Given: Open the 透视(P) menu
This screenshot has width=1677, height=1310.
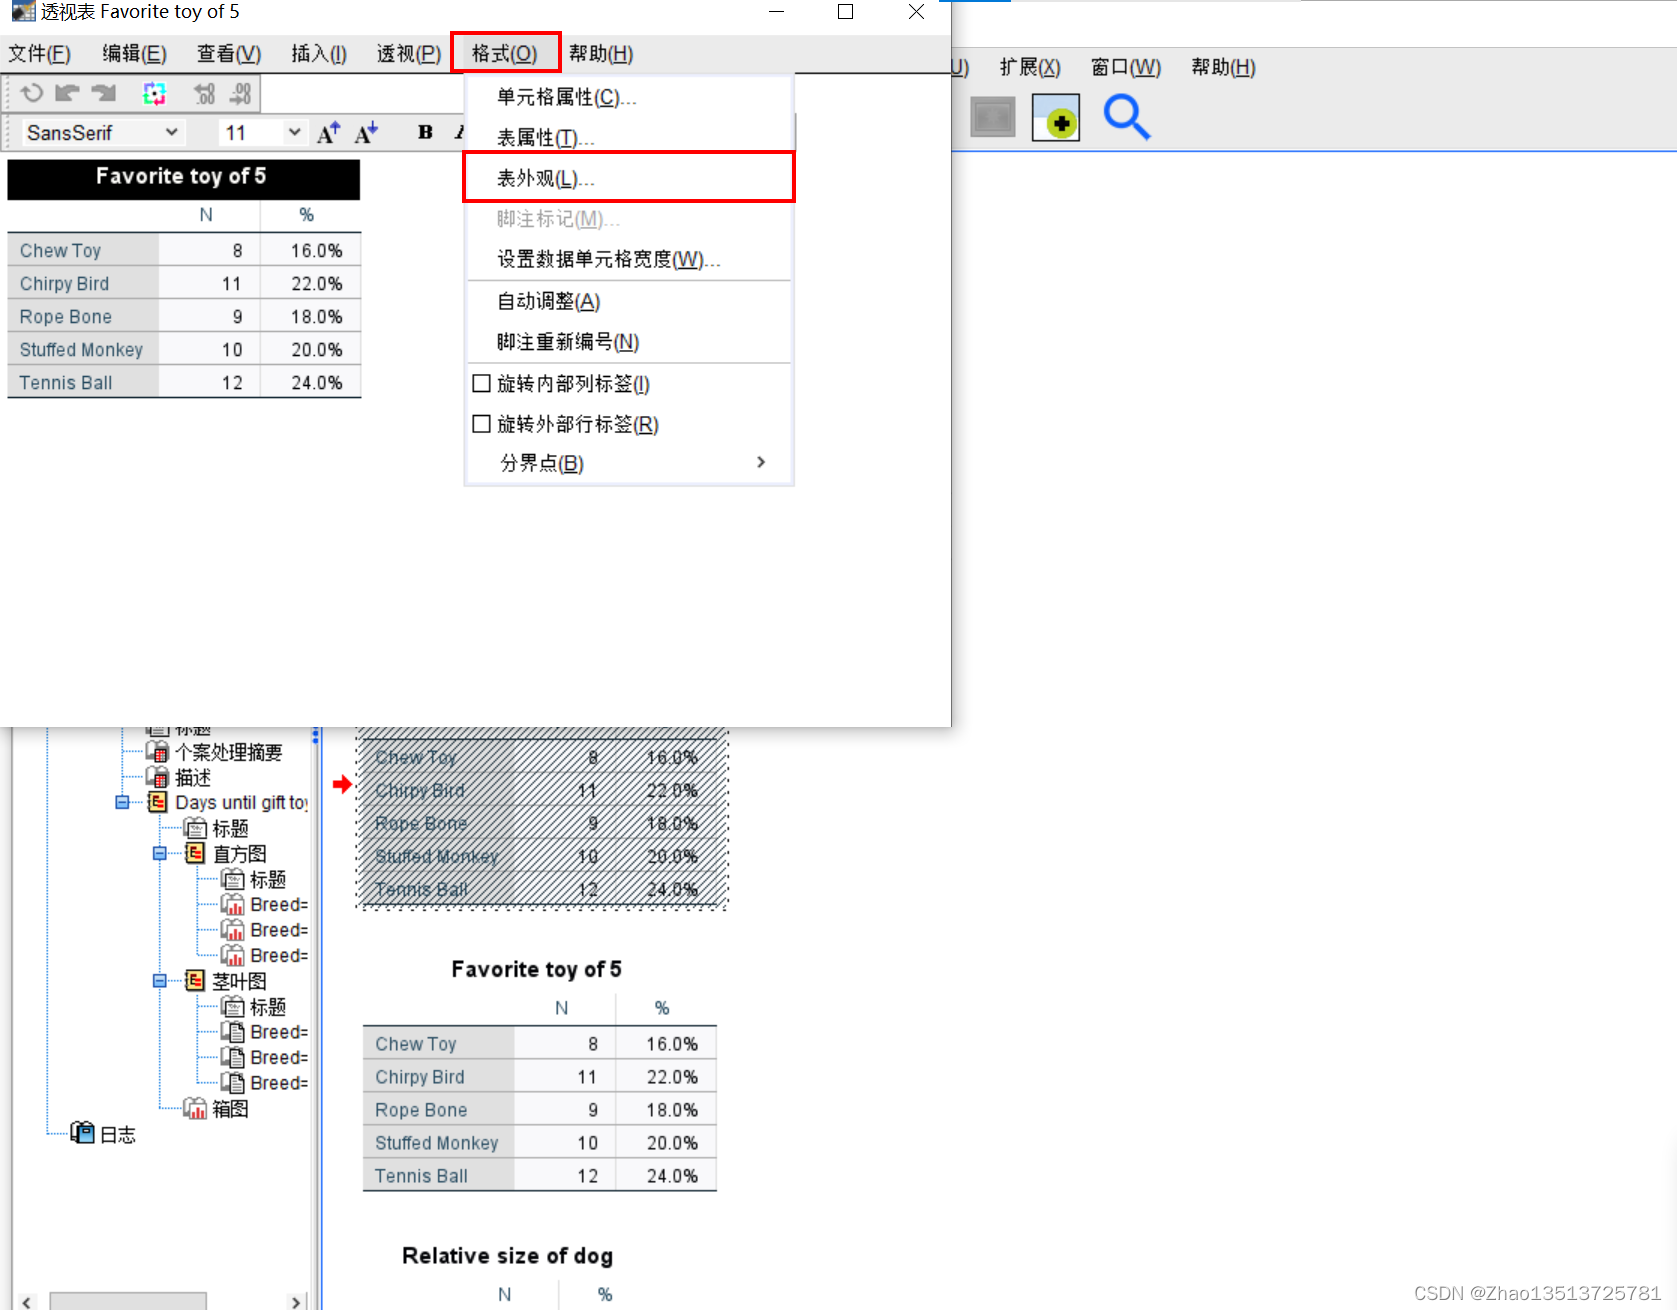Looking at the screenshot, I should click(409, 54).
